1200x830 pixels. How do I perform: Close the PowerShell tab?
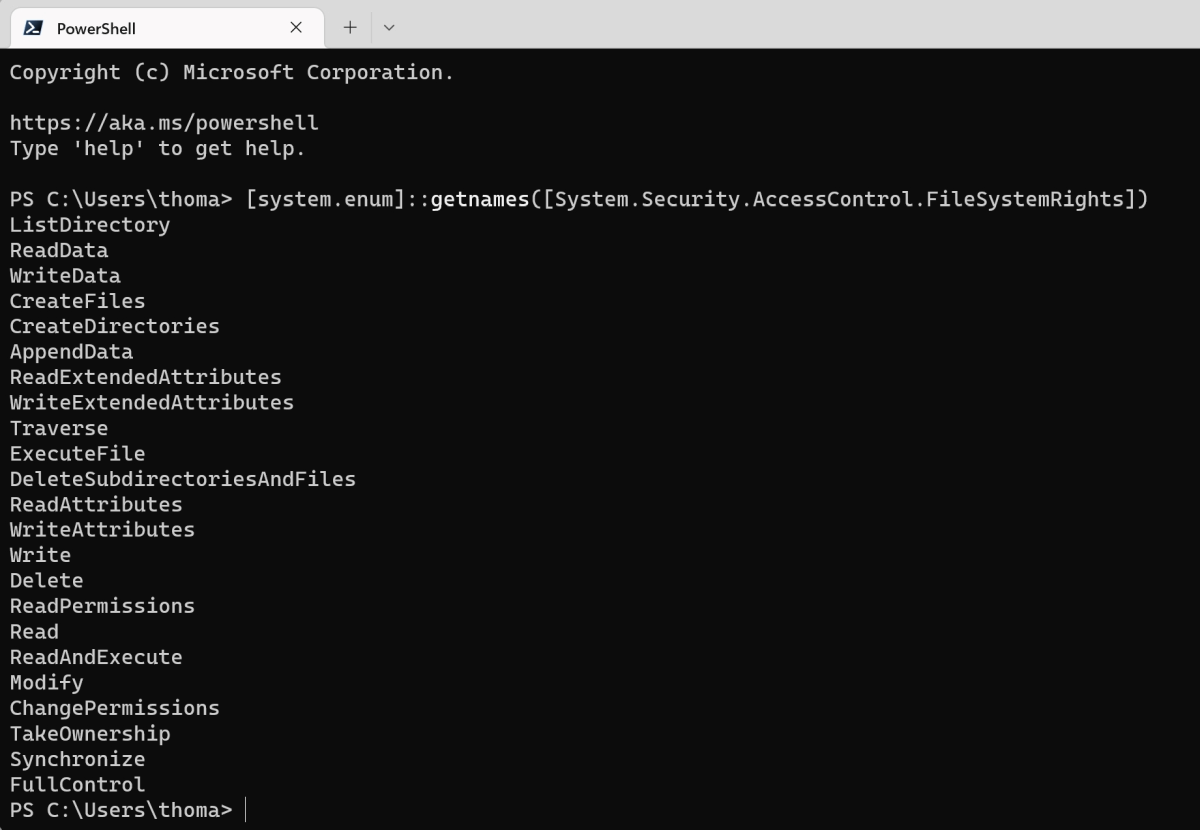pos(296,28)
